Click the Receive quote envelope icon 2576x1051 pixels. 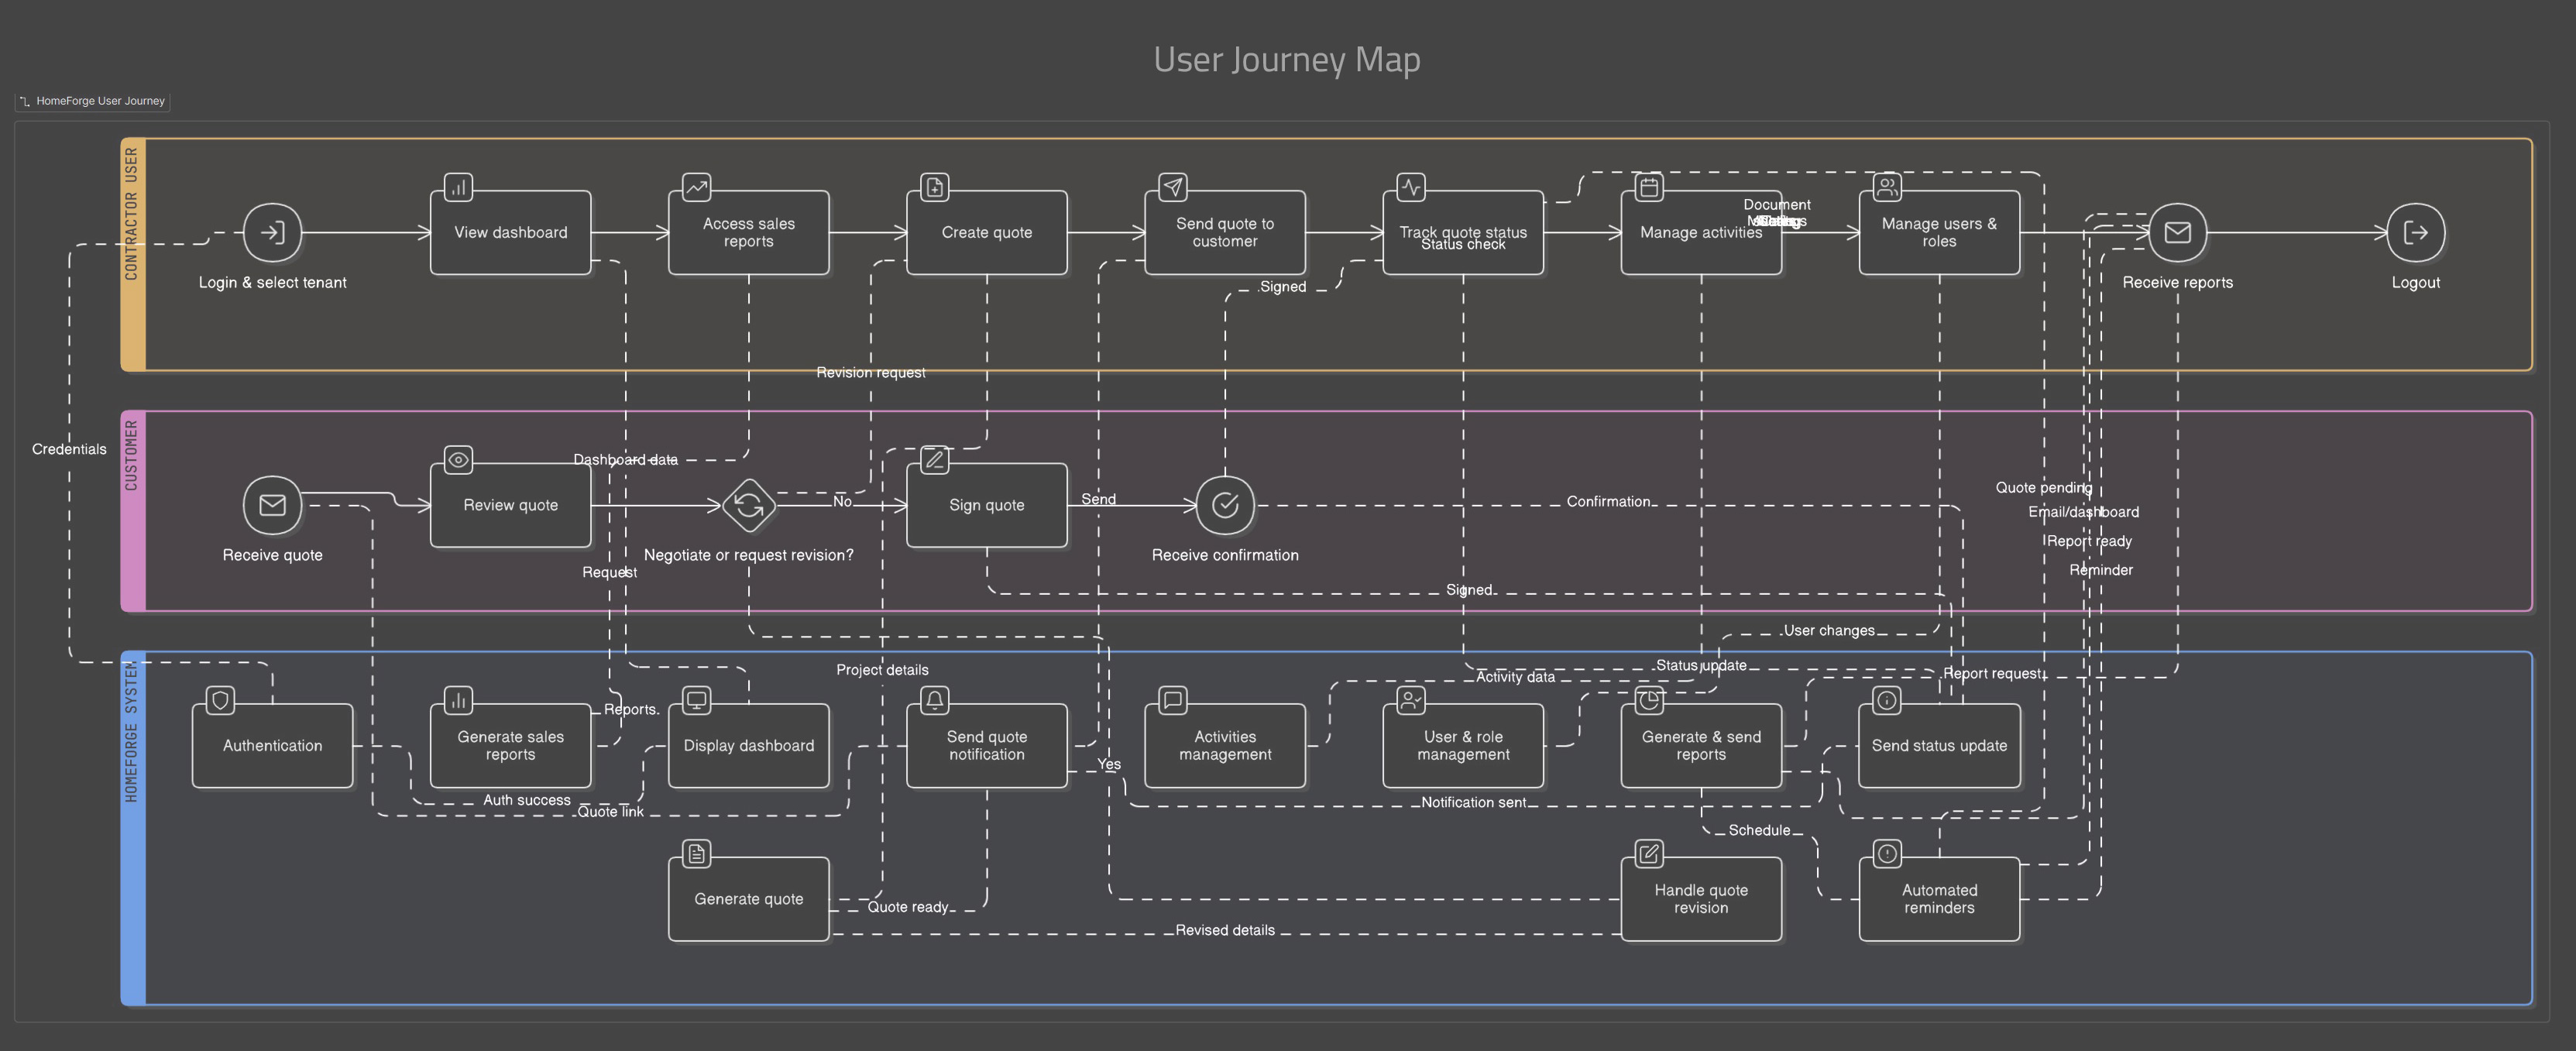coord(272,505)
